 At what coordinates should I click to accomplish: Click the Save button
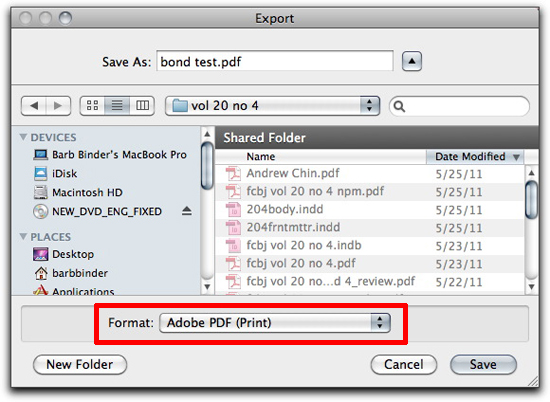pyautogui.click(x=483, y=364)
